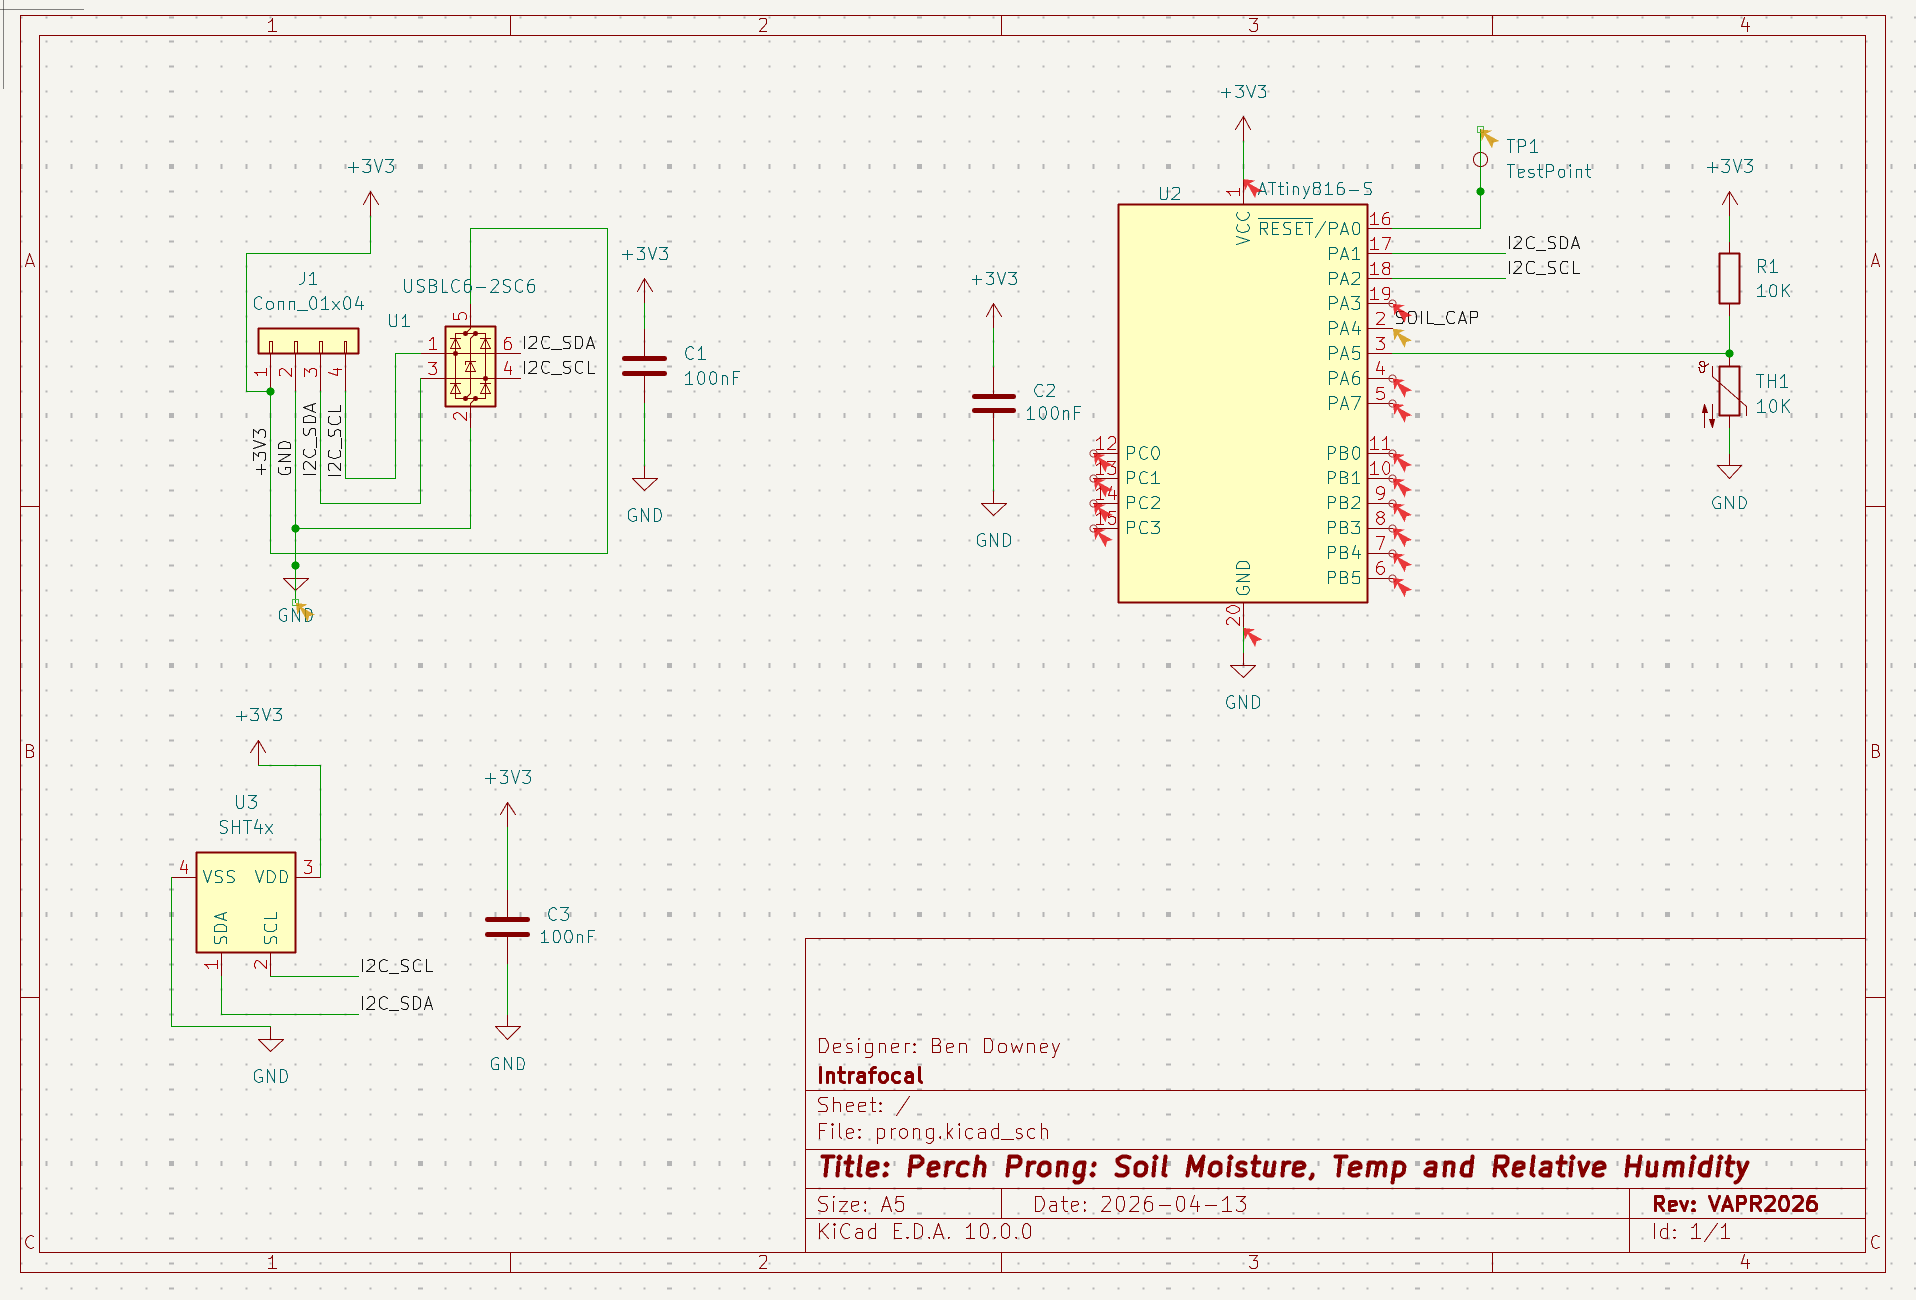Screen dimensions: 1916x1300
Task: Click the PC3 pin name on U2
Action: [1143, 528]
